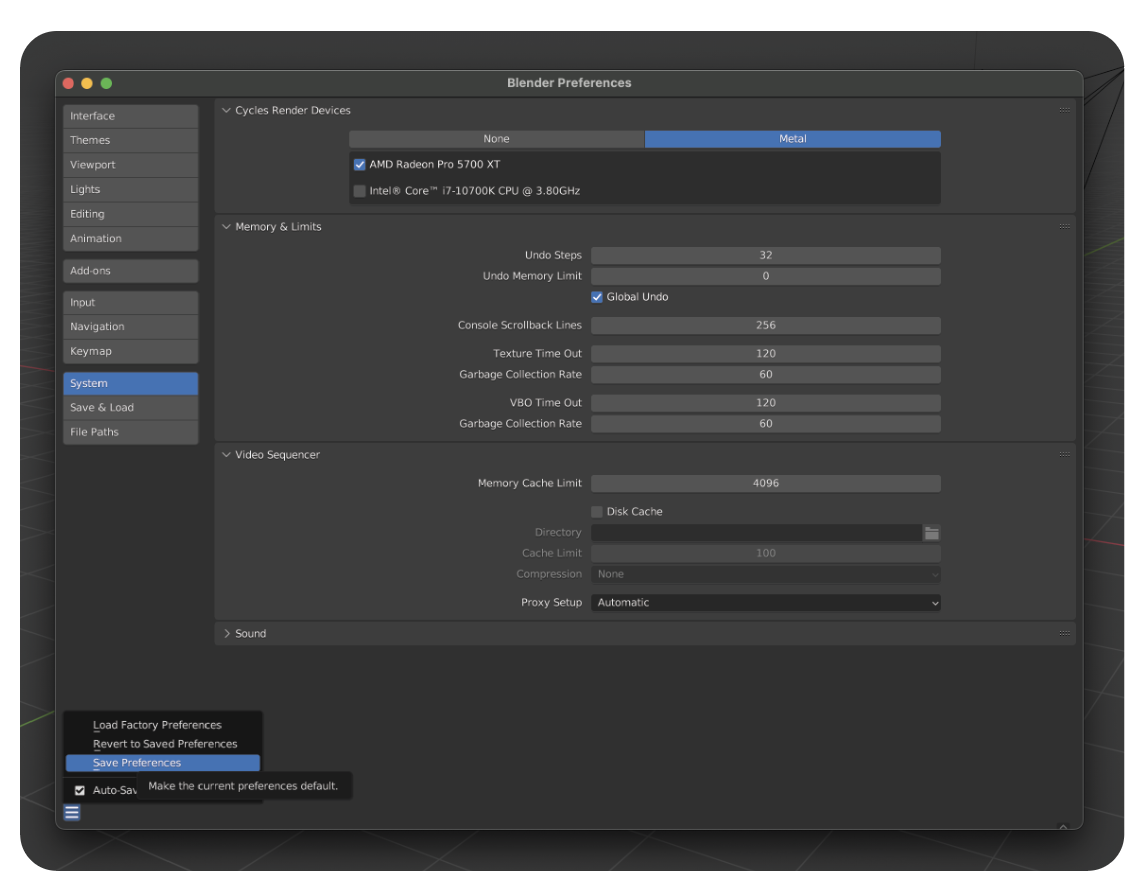This screenshot has width=1143, height=895.
Task: Maximize the window with the green button
Action: [x=106, y=83]
